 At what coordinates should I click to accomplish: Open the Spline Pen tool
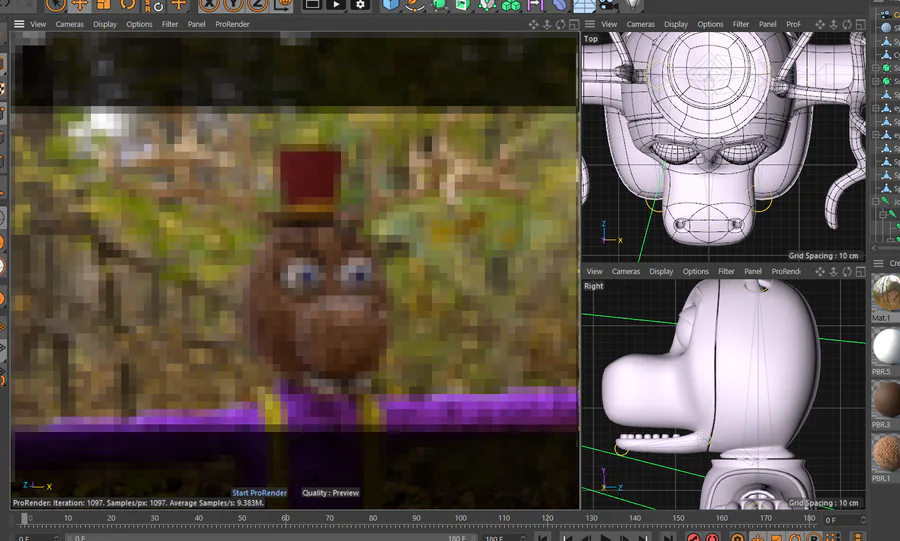[414, 5]
